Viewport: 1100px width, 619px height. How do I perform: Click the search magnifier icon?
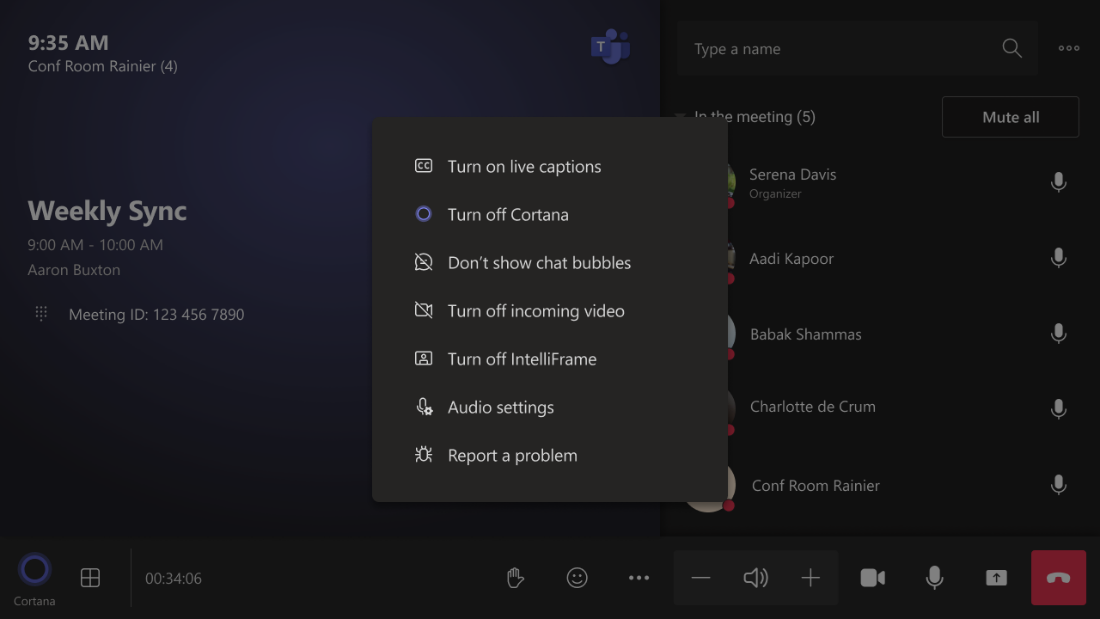point(1012,49)
